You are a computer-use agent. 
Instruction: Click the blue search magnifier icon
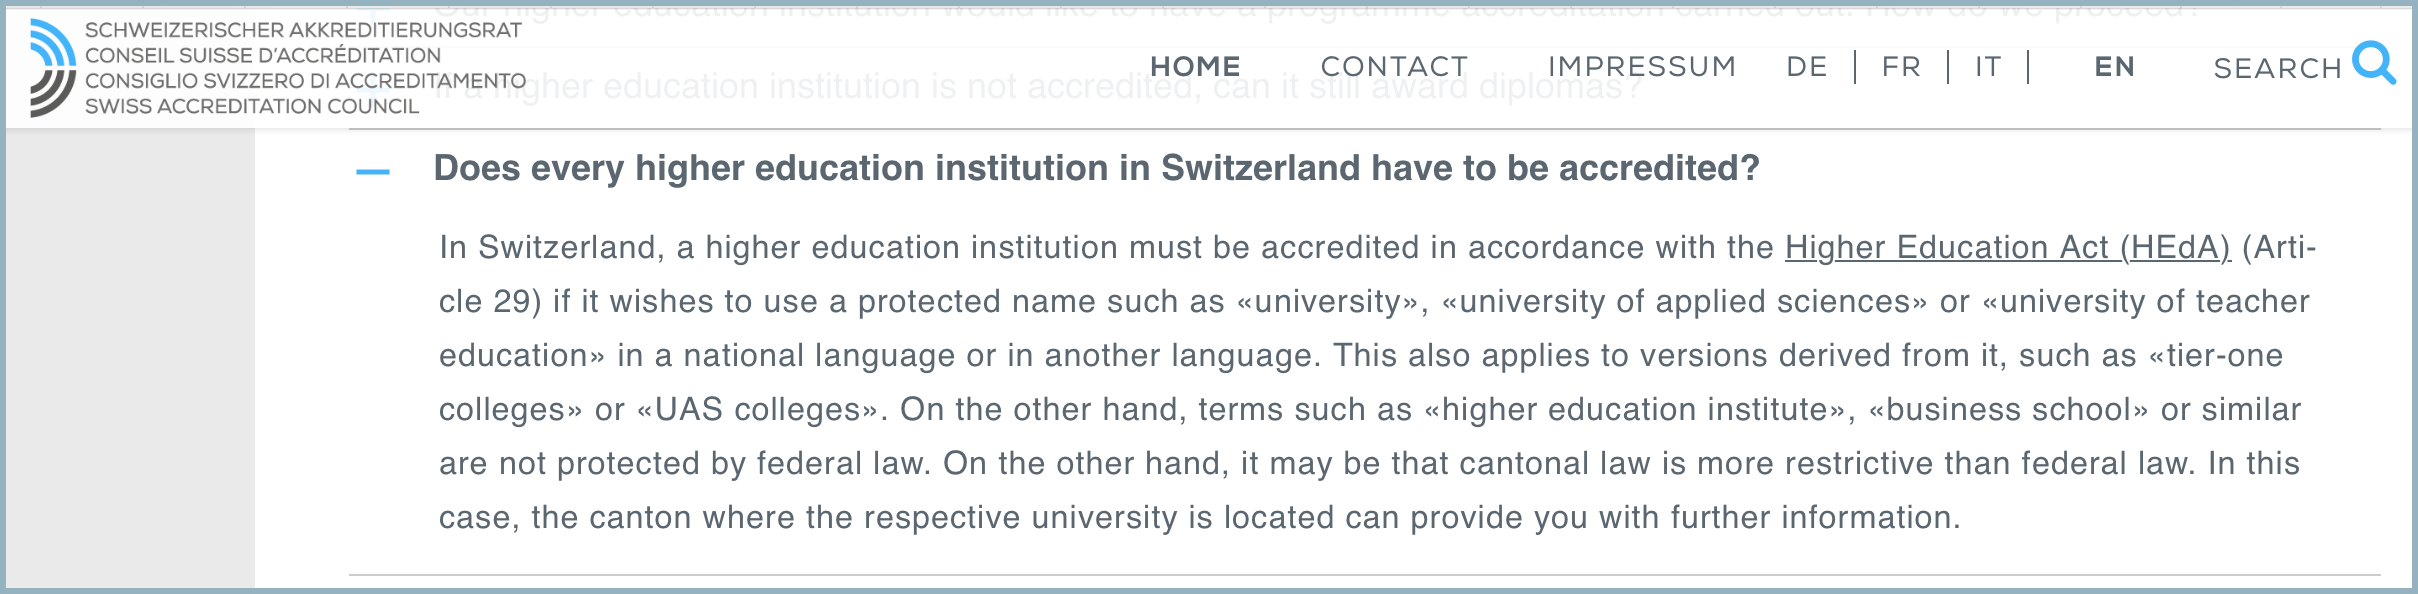coord(2373,64)
